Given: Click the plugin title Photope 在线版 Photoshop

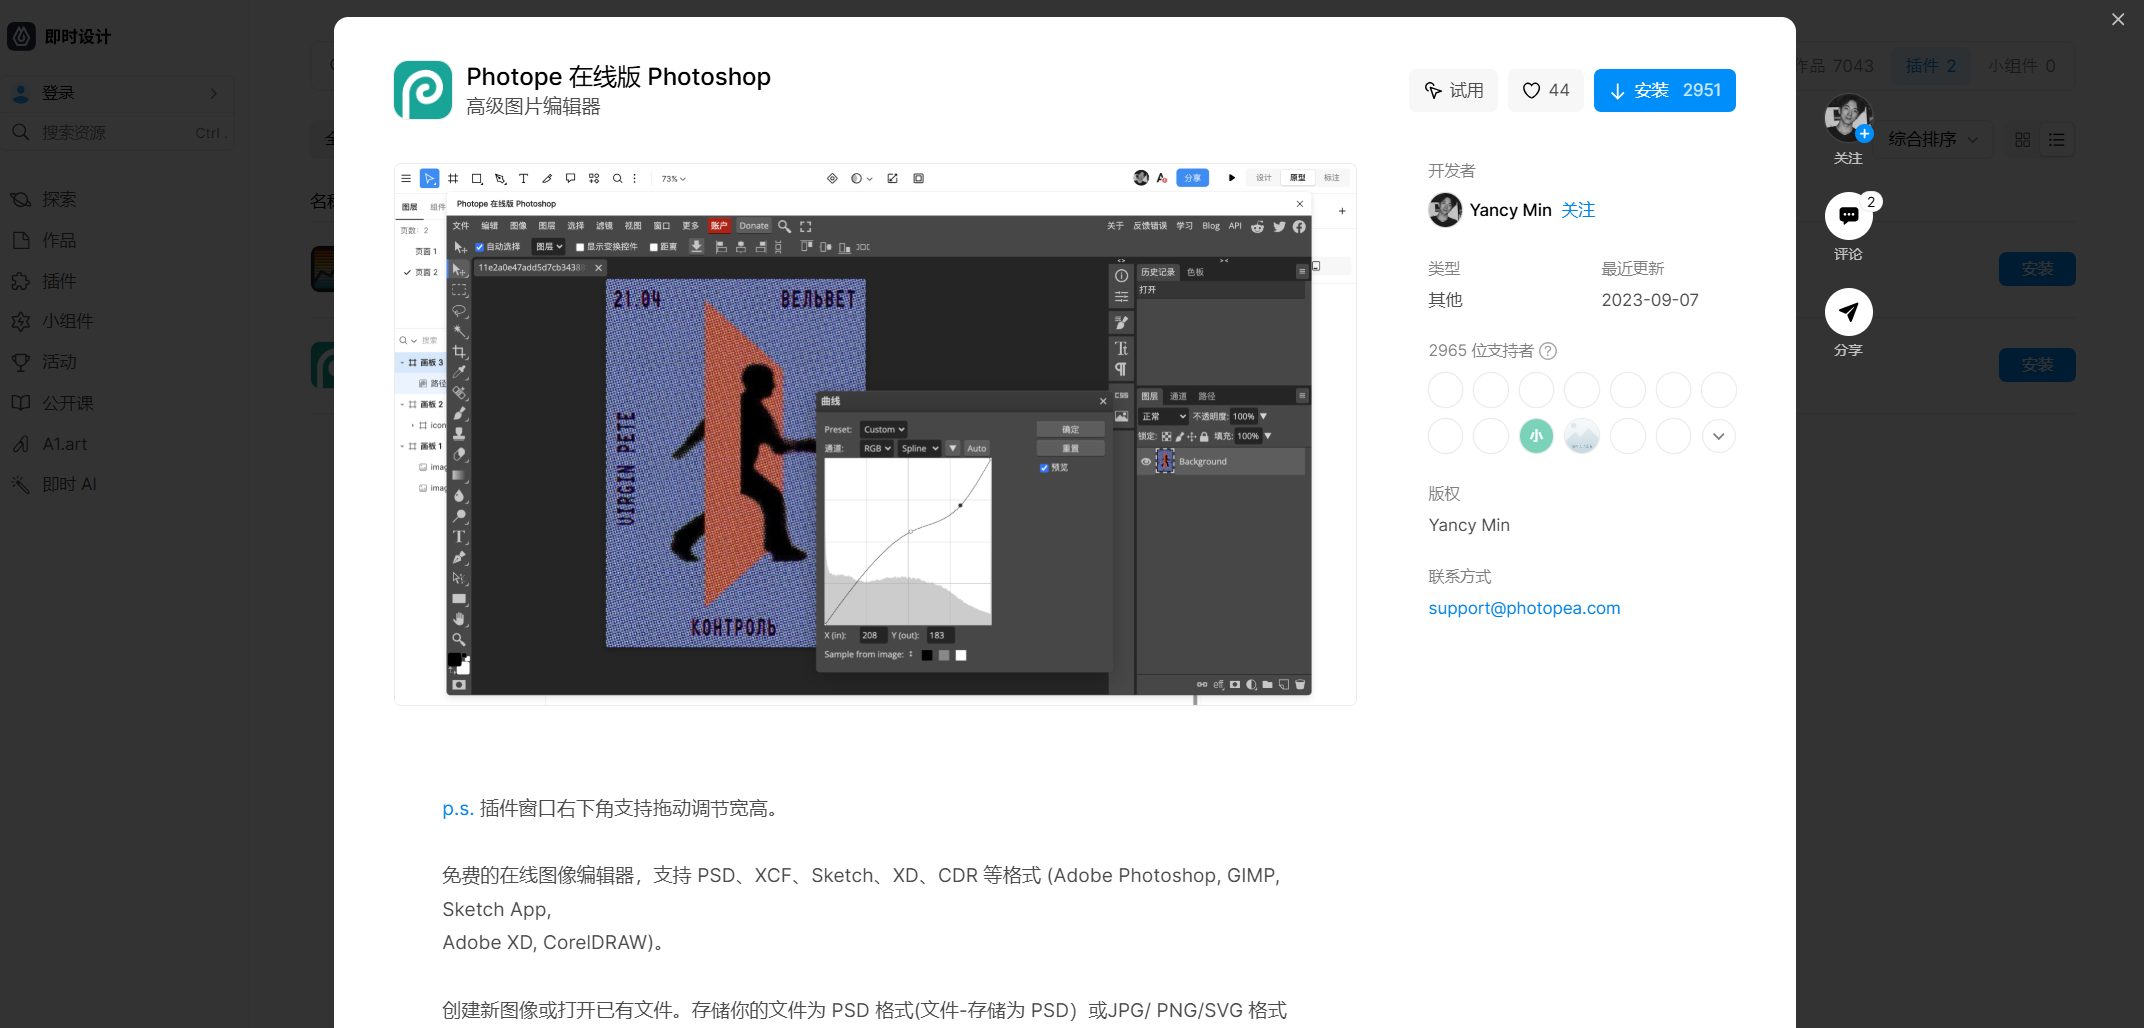Looking at the screenshot, I should pyautogui.click(x=618, y=77).
